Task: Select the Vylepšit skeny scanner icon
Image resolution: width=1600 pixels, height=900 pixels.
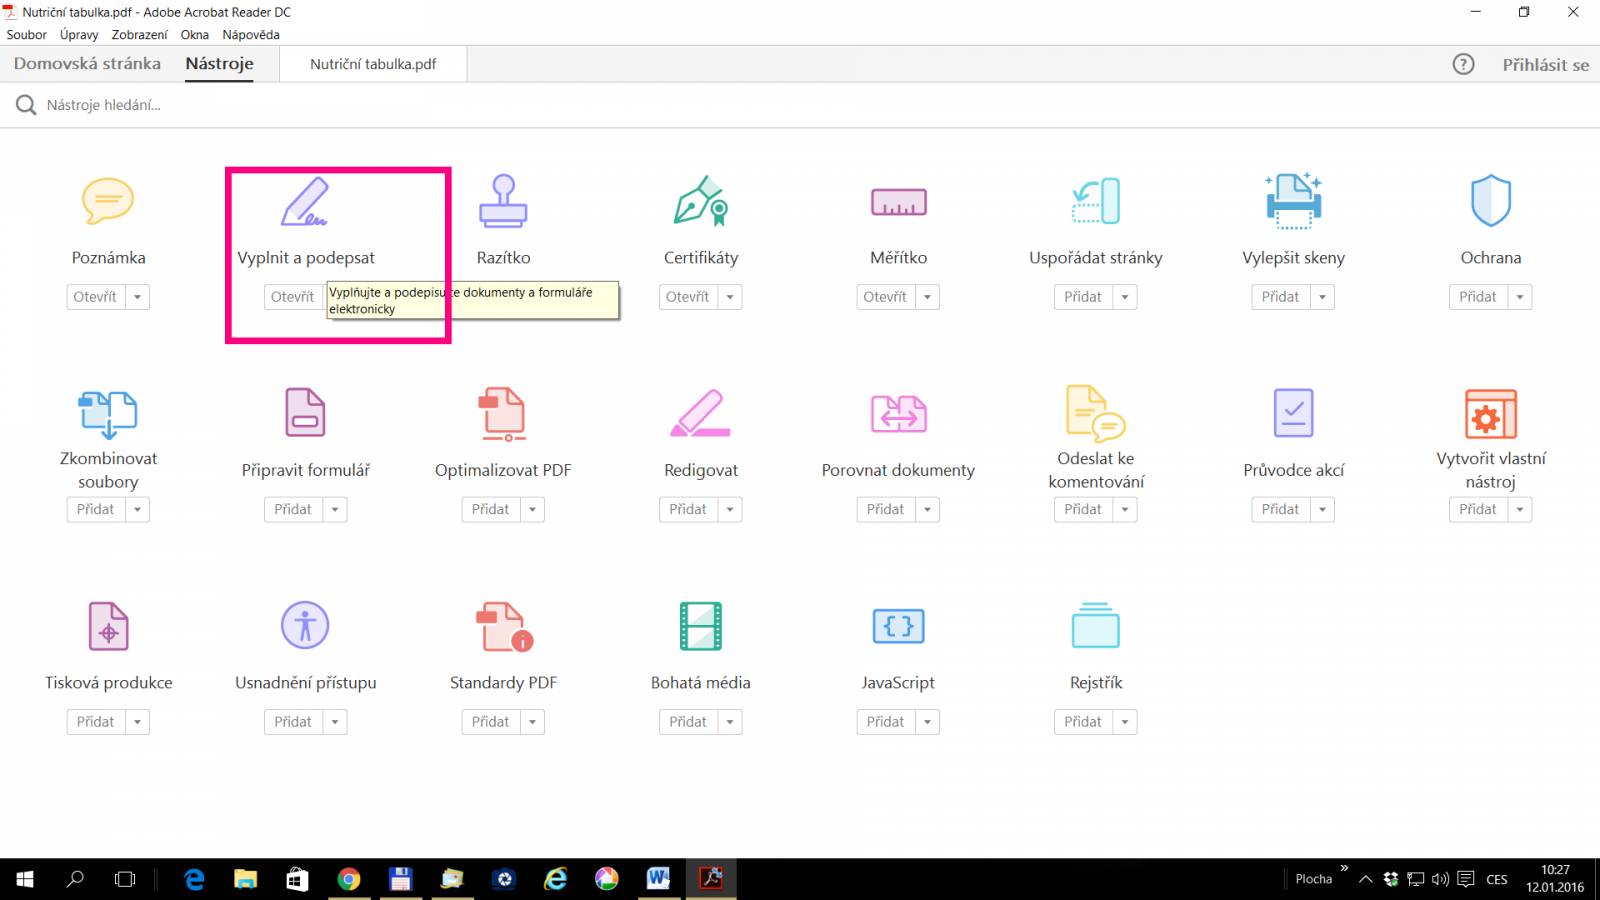Action: click(x=1293, y=201)
